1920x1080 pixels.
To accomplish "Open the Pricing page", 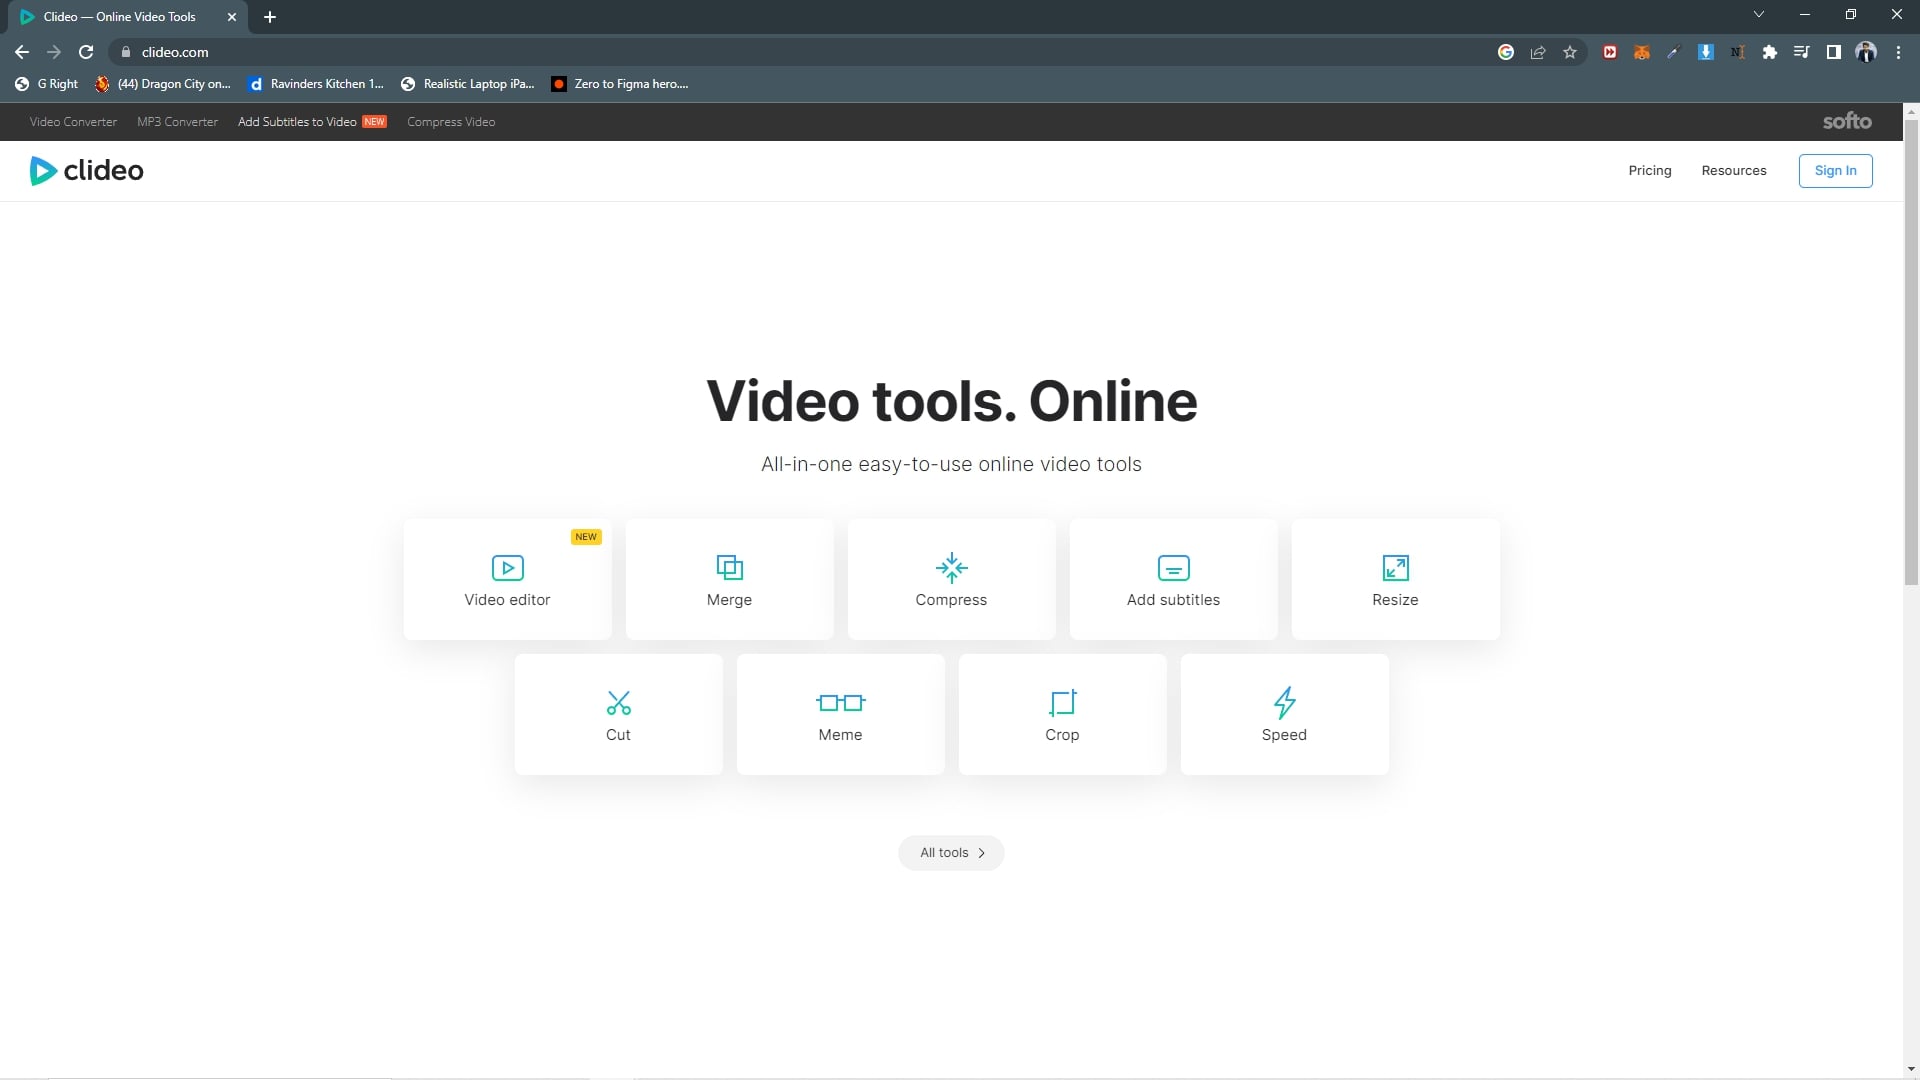I will pyautogui.click(x=1649, y=171).
